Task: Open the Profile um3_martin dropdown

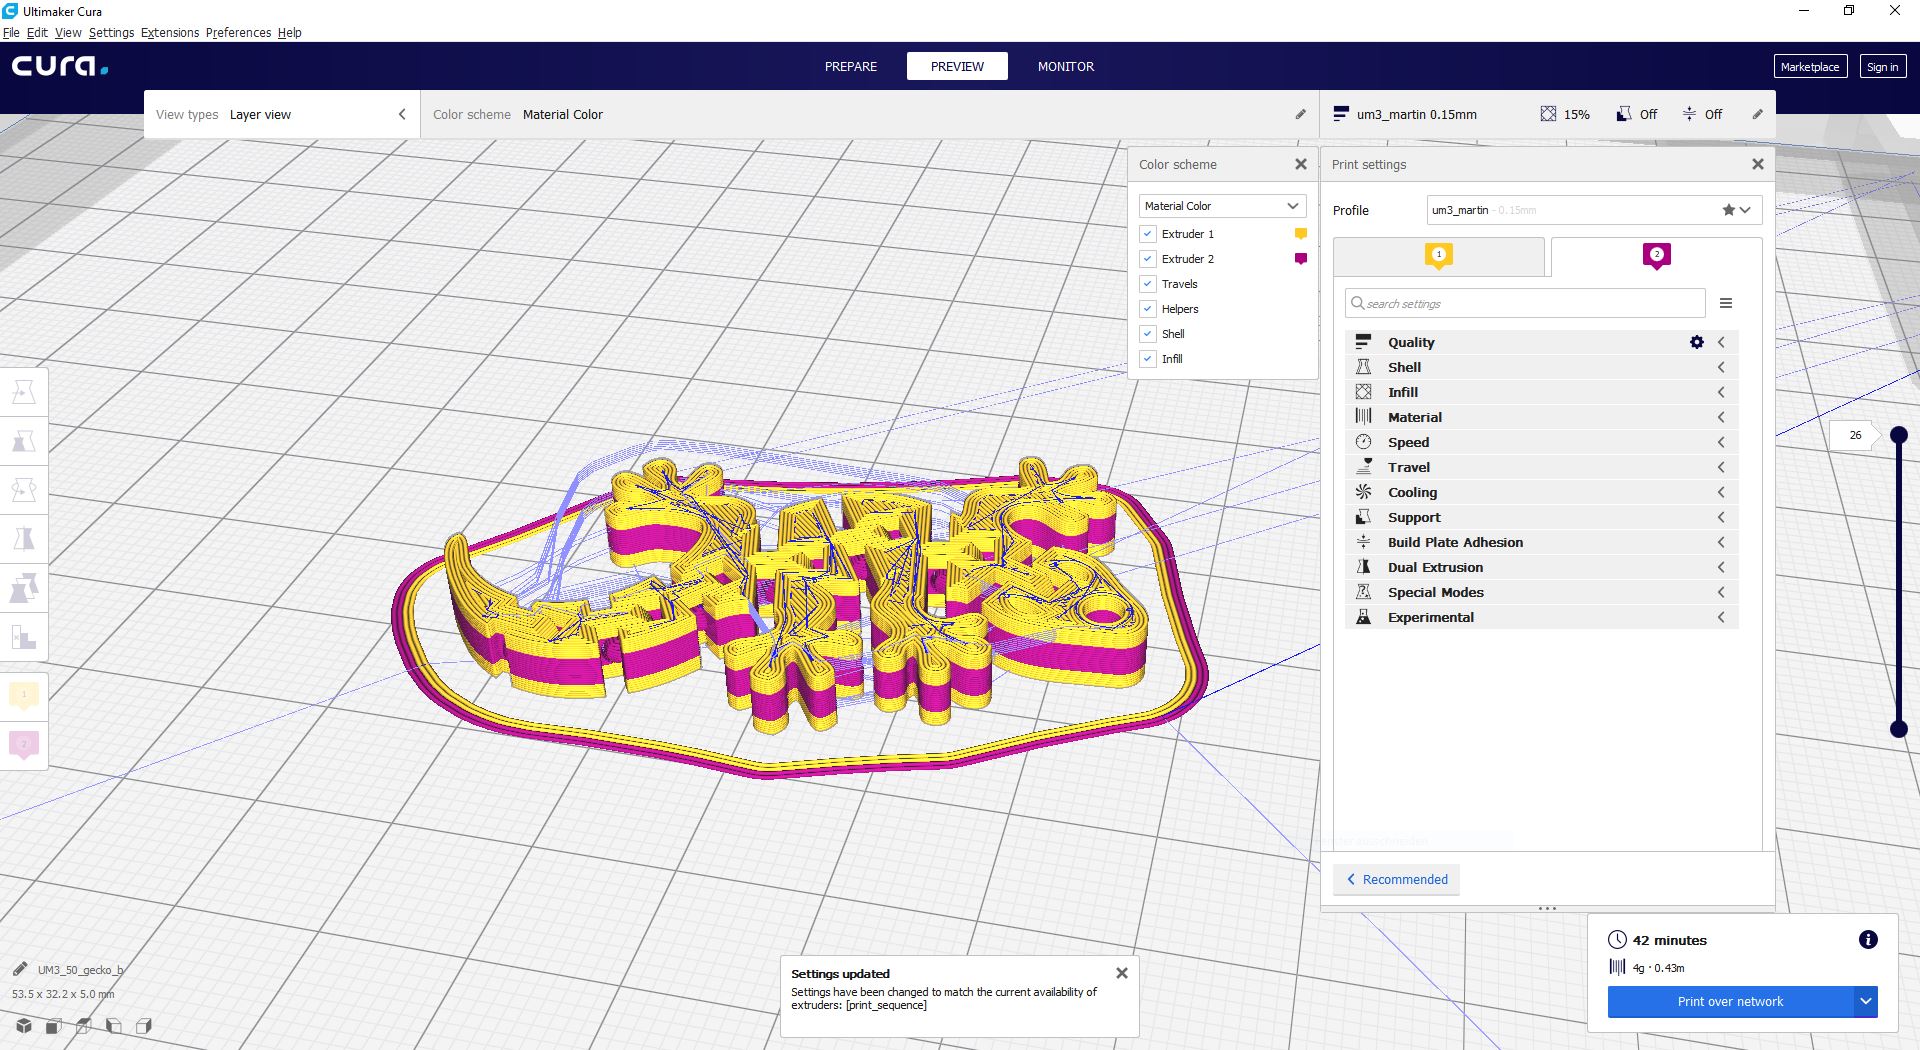Action: tap(1594, 210)
